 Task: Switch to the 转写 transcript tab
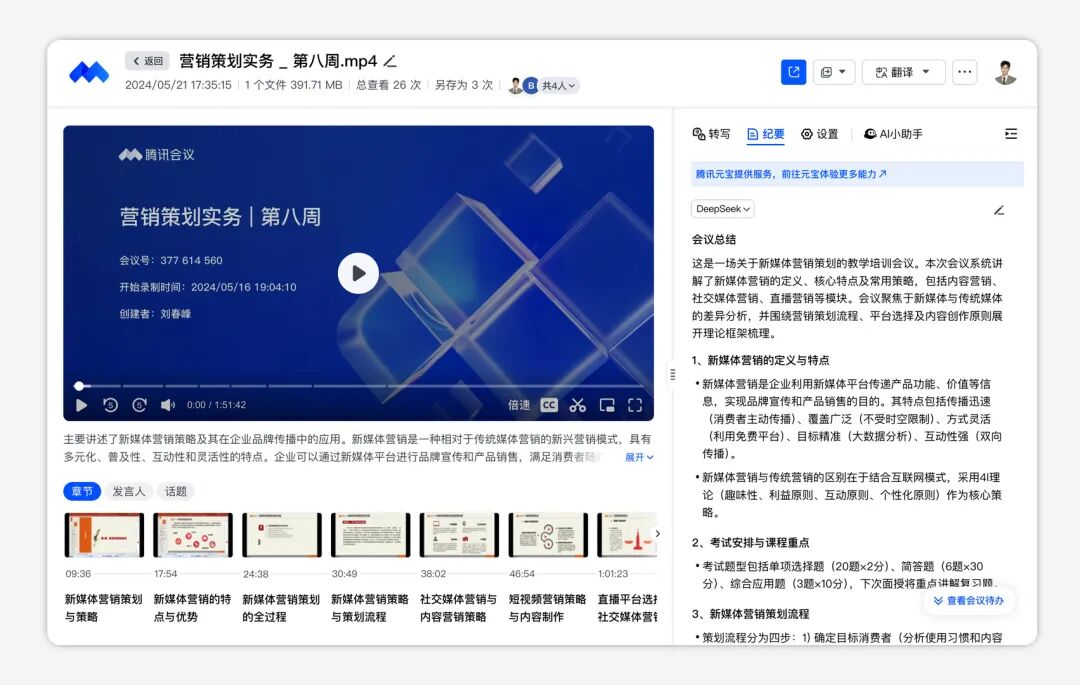coord(711,134)
